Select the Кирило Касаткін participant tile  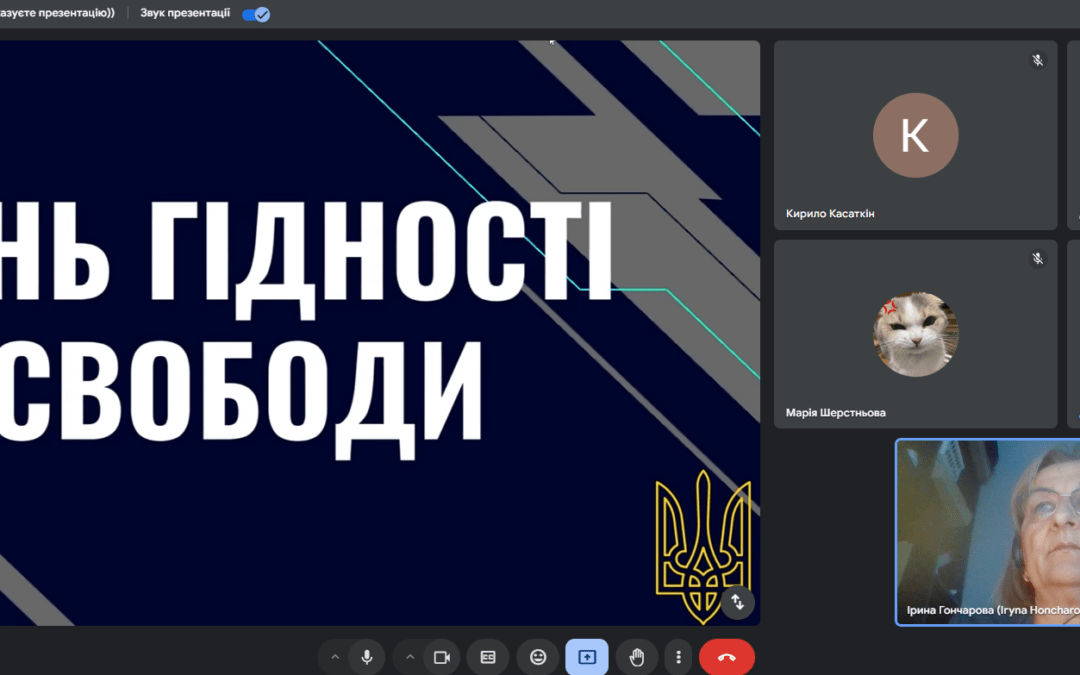[915, 135]
